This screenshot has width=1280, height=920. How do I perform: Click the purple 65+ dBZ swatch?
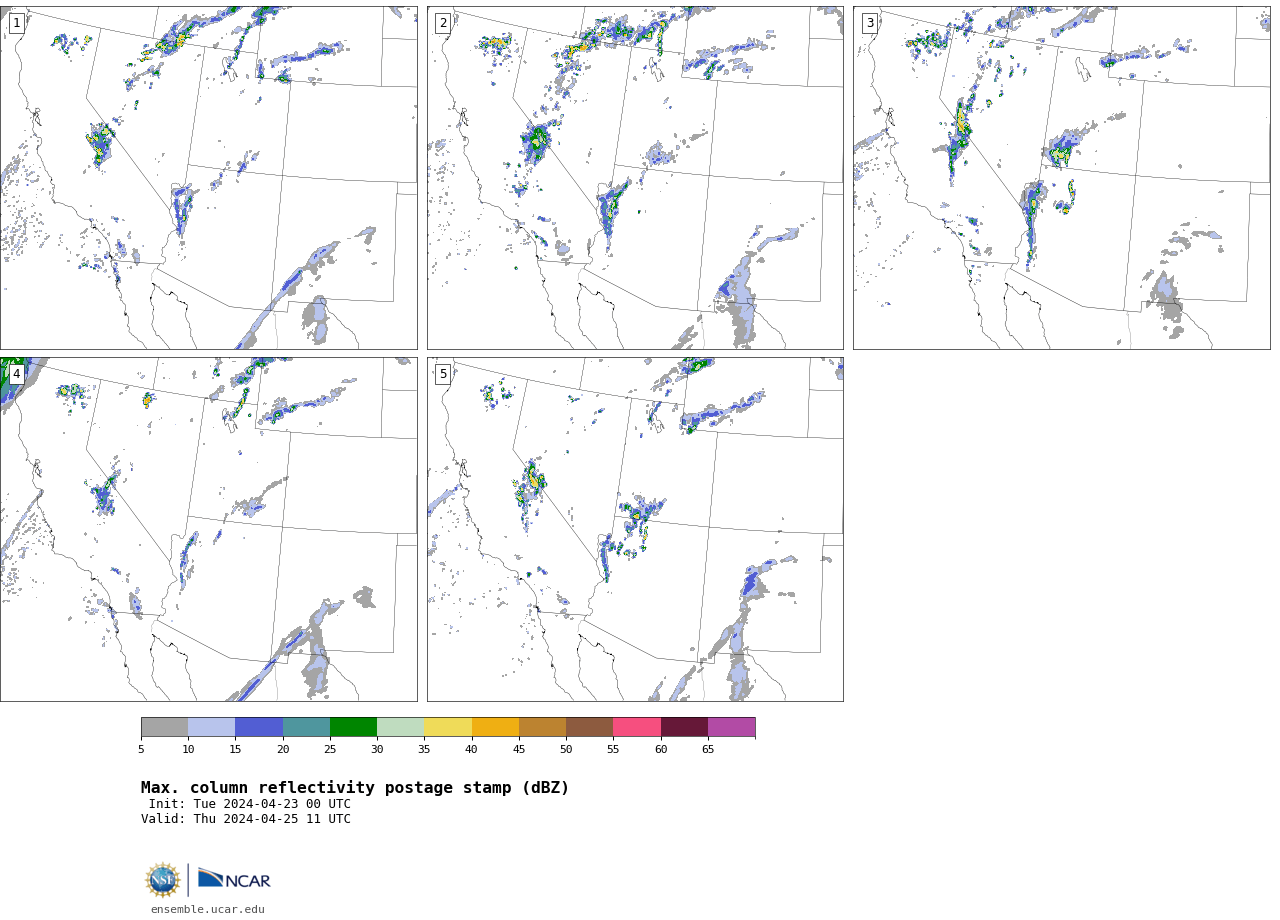732,727
